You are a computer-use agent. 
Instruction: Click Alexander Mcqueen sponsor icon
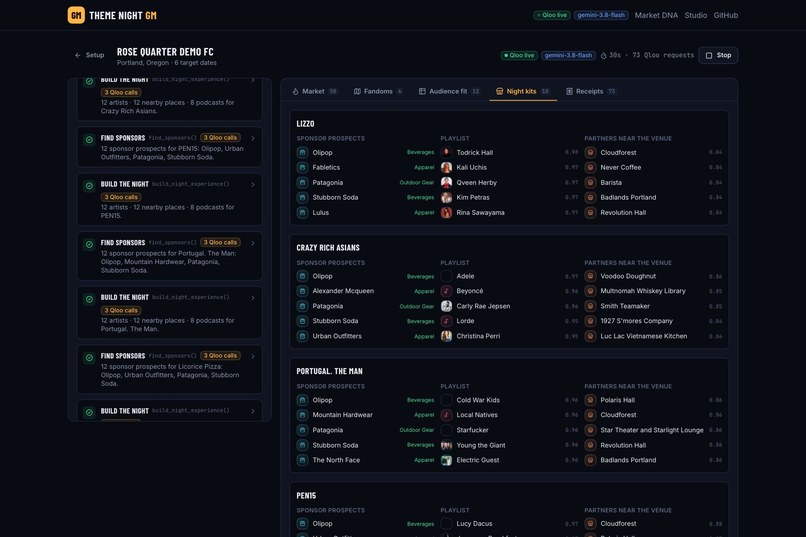(302, 291)
